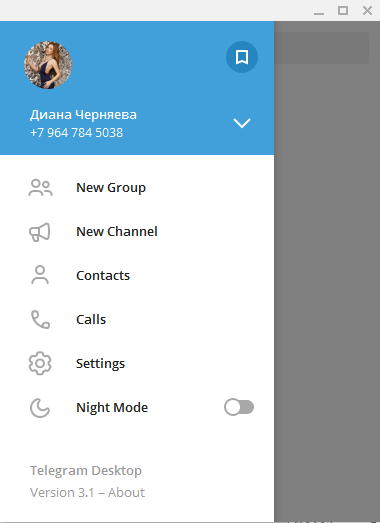The height and width of the screenshot is (523, 380).
Task: Maximize the Telegram window
Action: click(343, 10)
